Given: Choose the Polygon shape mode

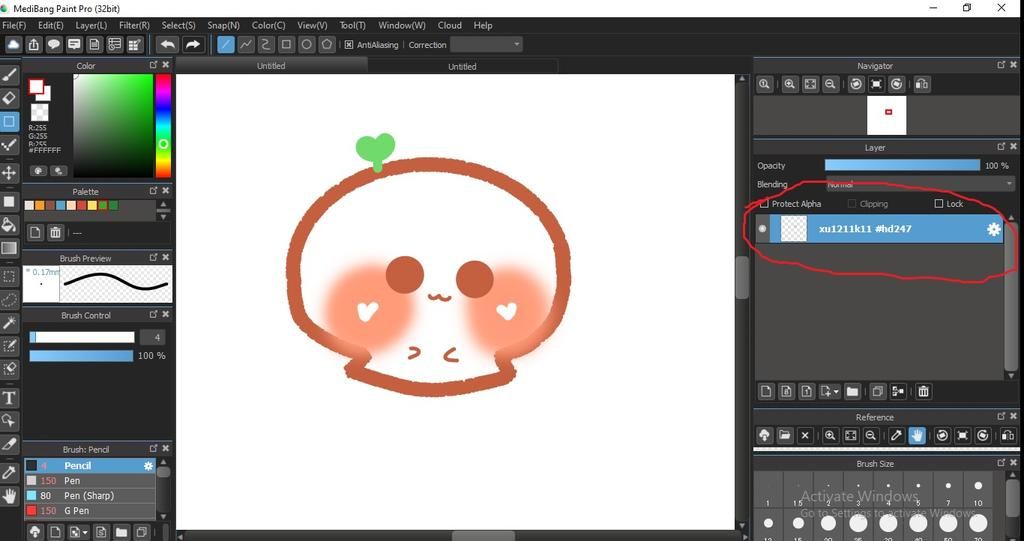Looking at the screenshot, I should coord(327,44).
